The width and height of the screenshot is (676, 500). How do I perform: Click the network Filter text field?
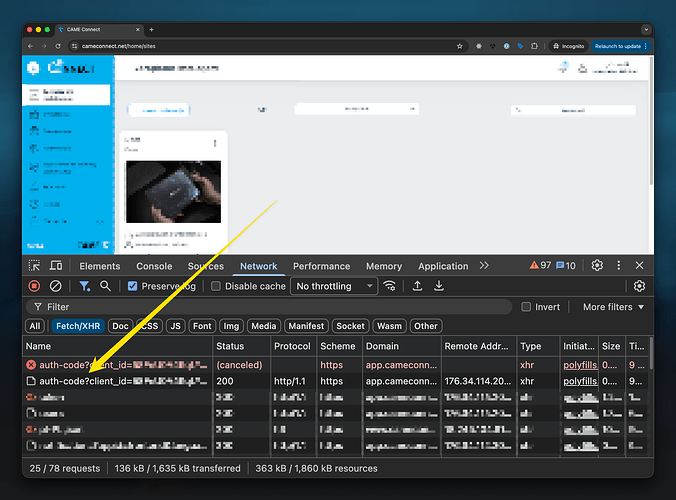[x=270, y=307]
